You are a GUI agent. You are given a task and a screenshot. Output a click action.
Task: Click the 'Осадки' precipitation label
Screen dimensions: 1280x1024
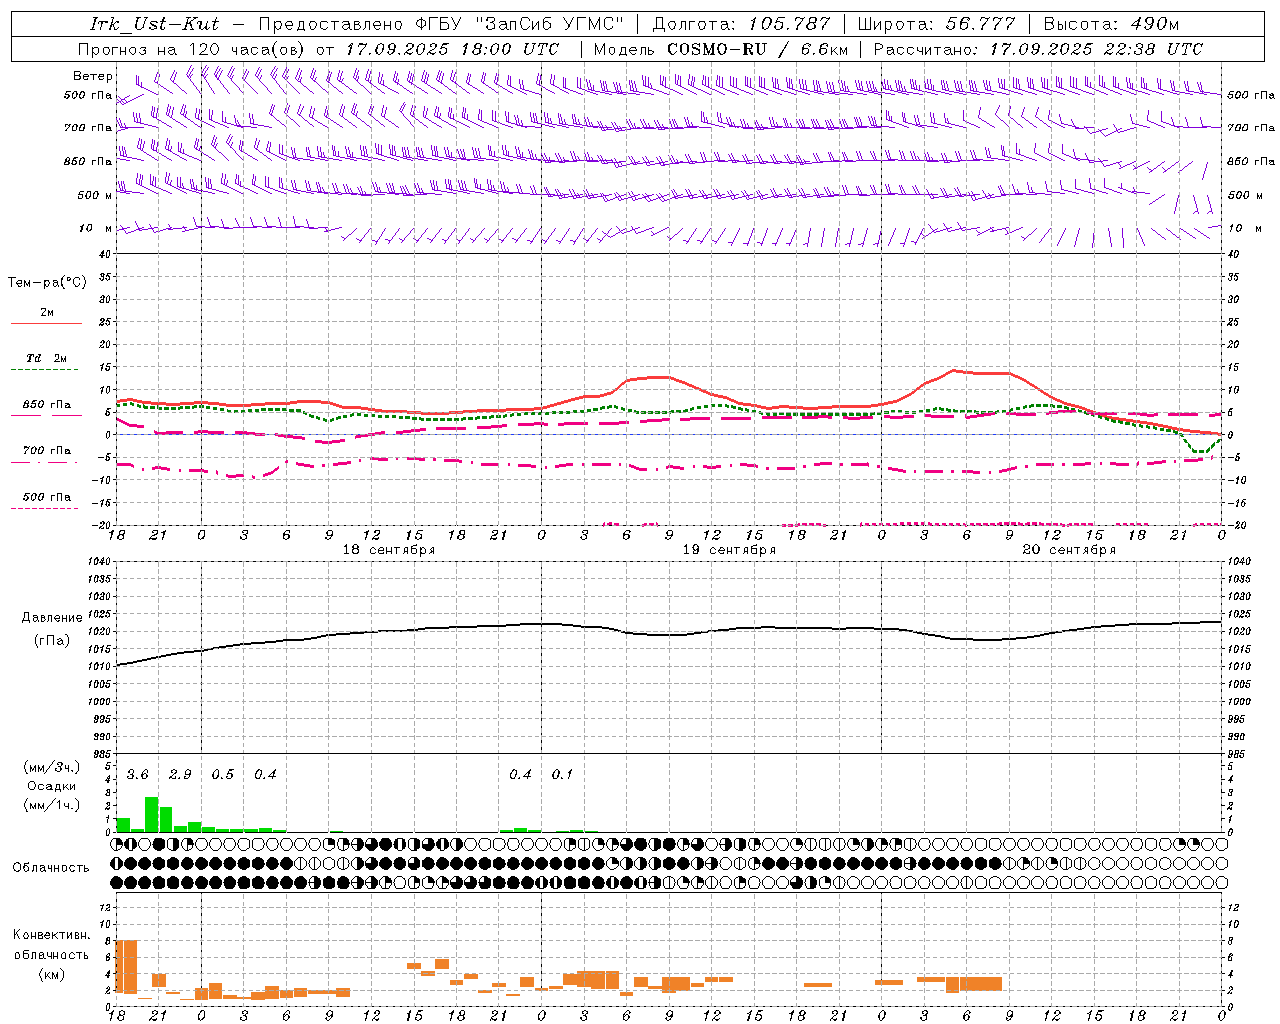pos(52,786)
